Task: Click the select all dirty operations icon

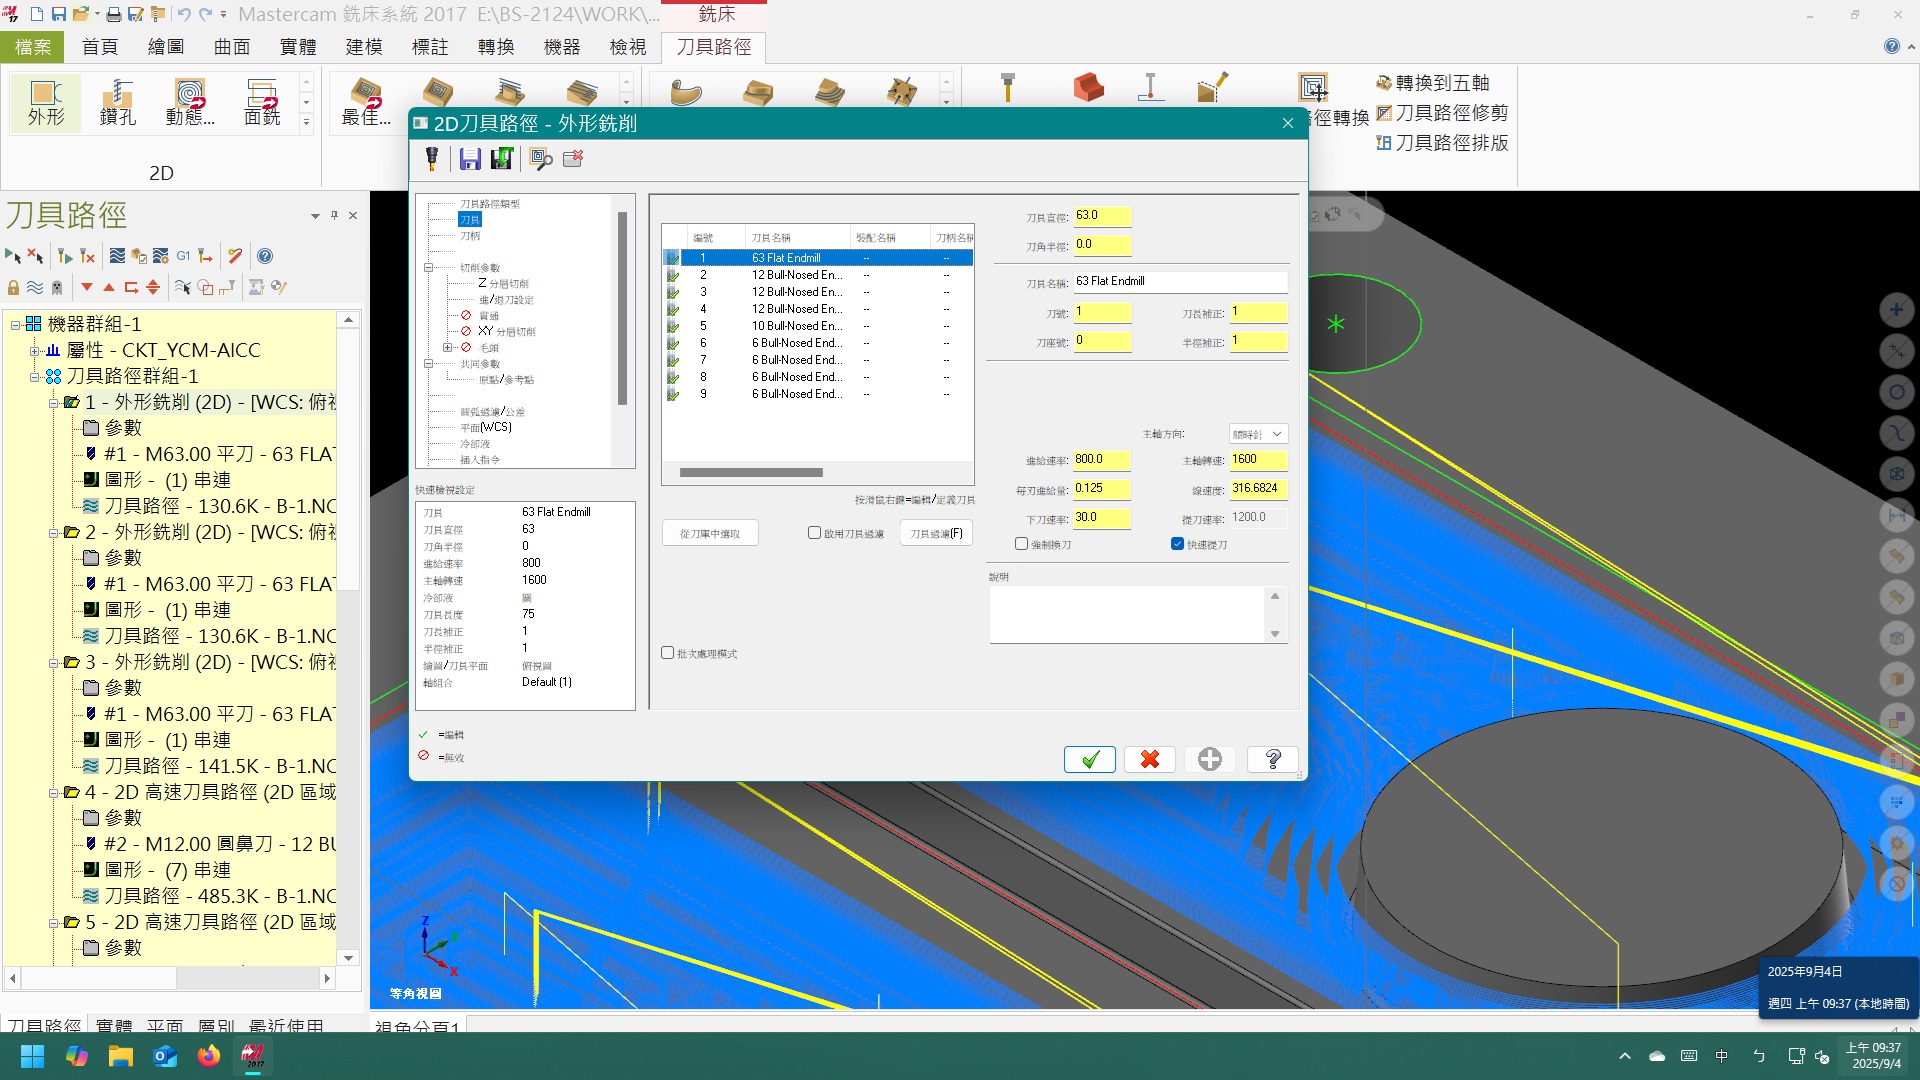Action: (36, 256)
